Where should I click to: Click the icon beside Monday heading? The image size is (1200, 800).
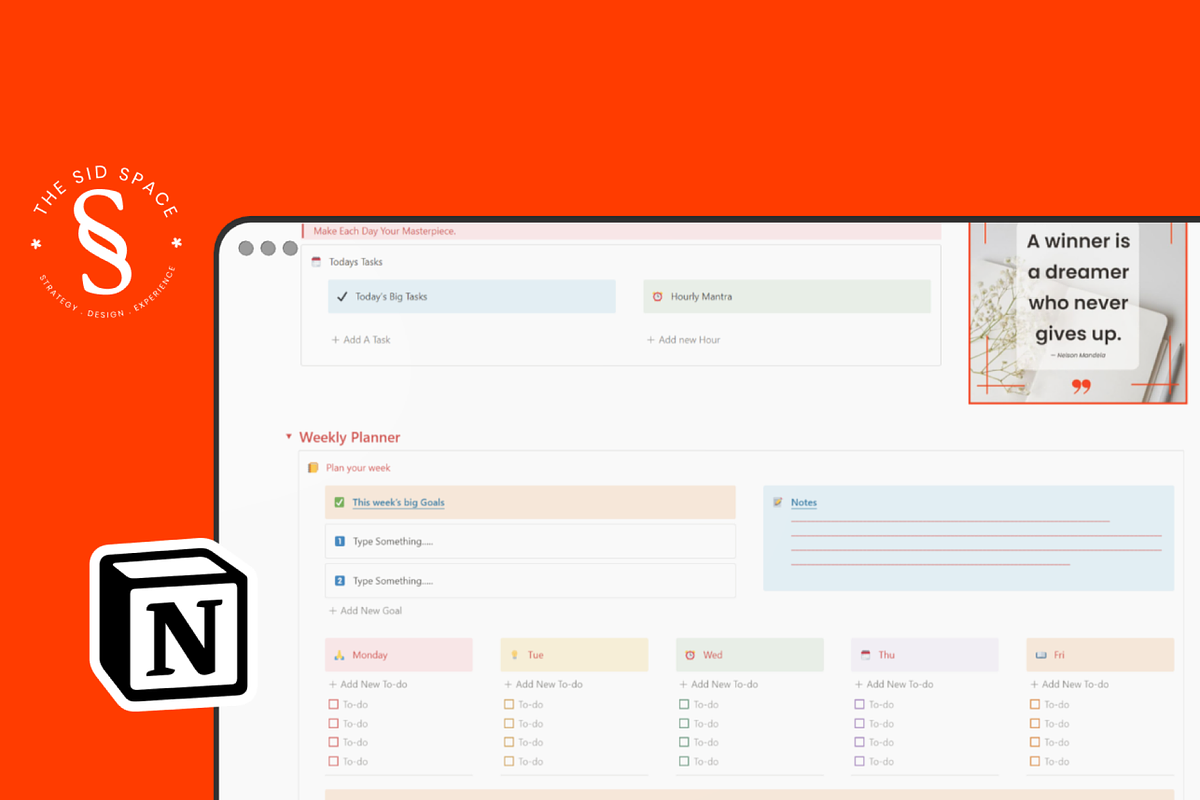point(339,655)
